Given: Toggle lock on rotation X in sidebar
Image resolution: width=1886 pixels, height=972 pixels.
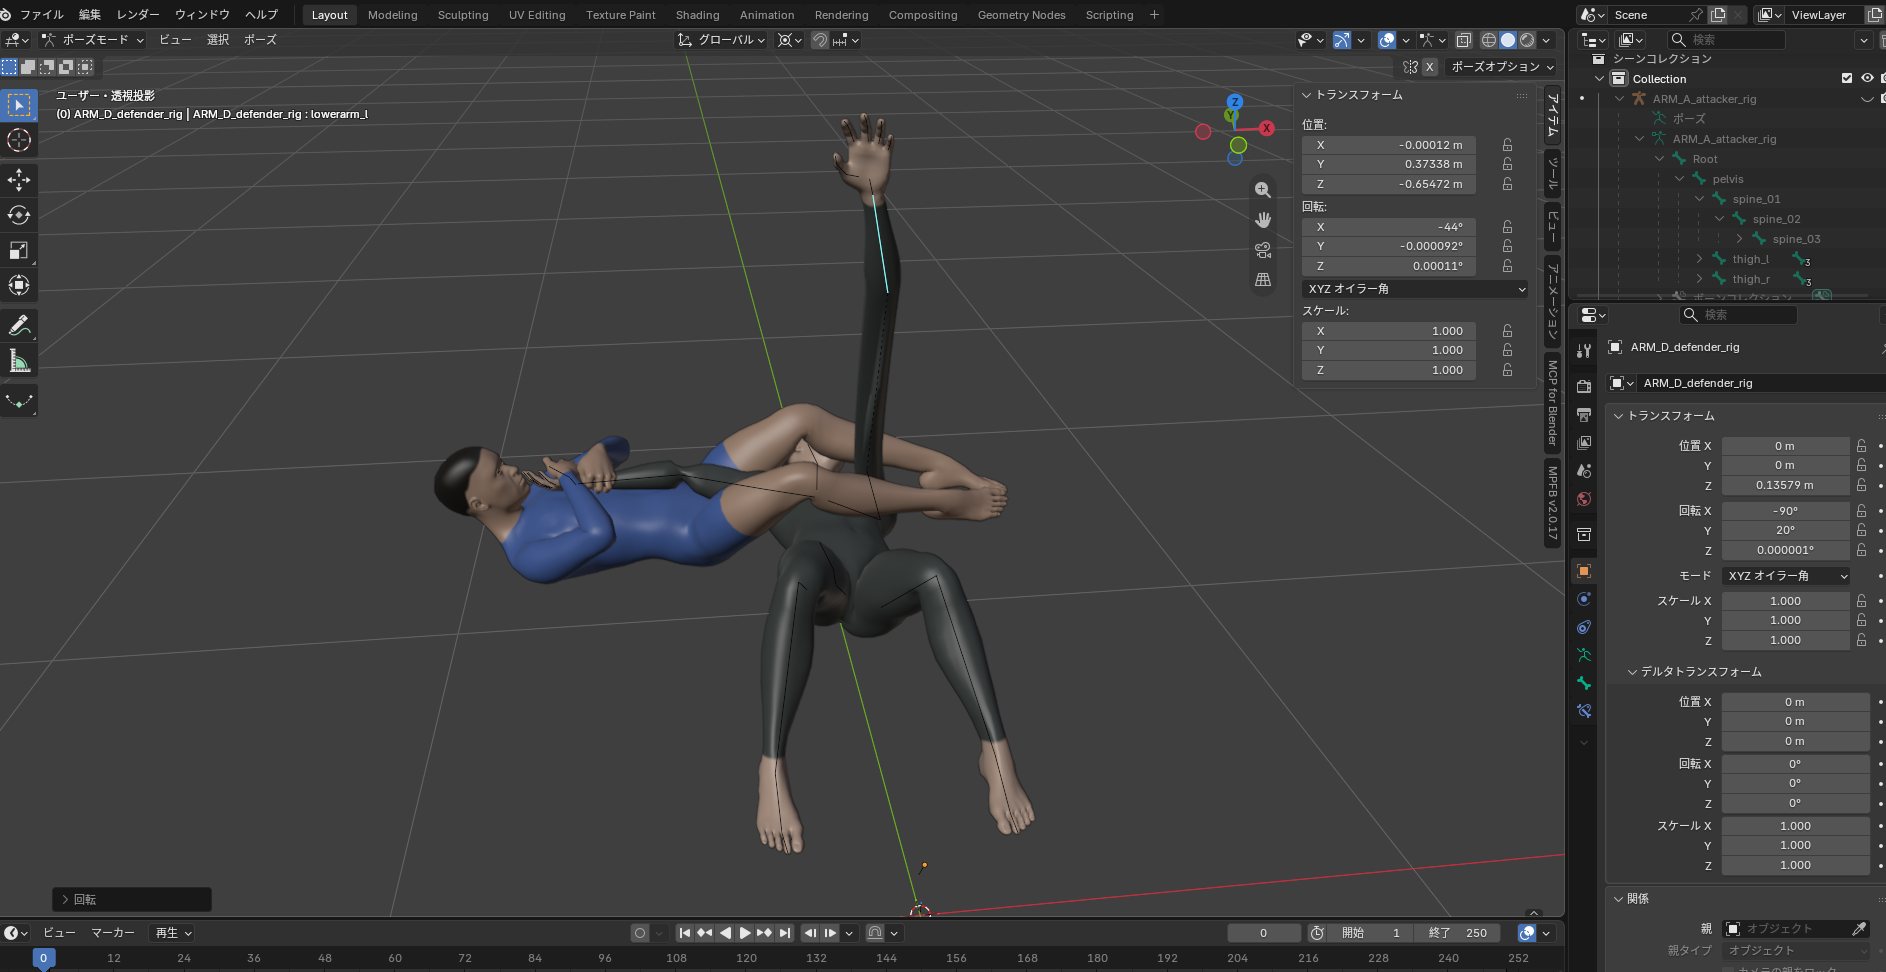Looking at the screenshot, I should coord(1507,227).
